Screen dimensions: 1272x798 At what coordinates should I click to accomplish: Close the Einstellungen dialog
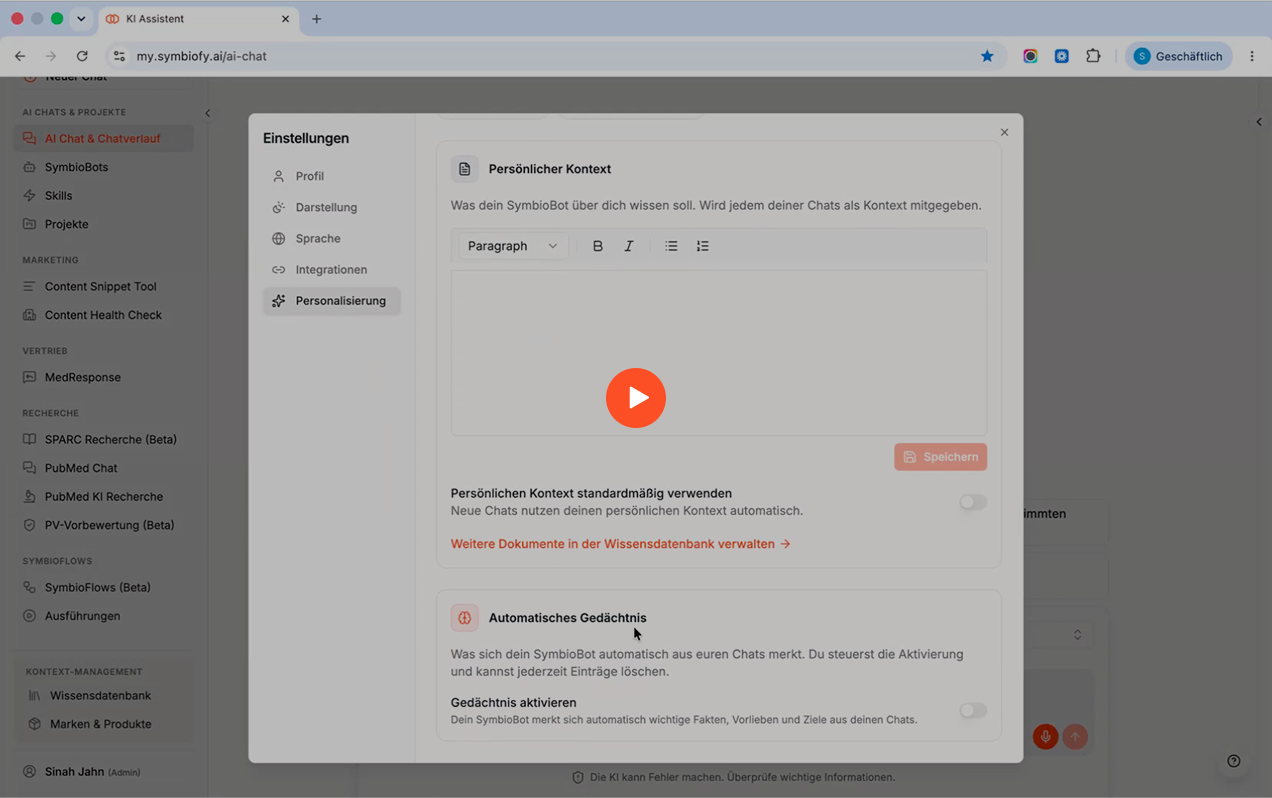(1005, 132)
